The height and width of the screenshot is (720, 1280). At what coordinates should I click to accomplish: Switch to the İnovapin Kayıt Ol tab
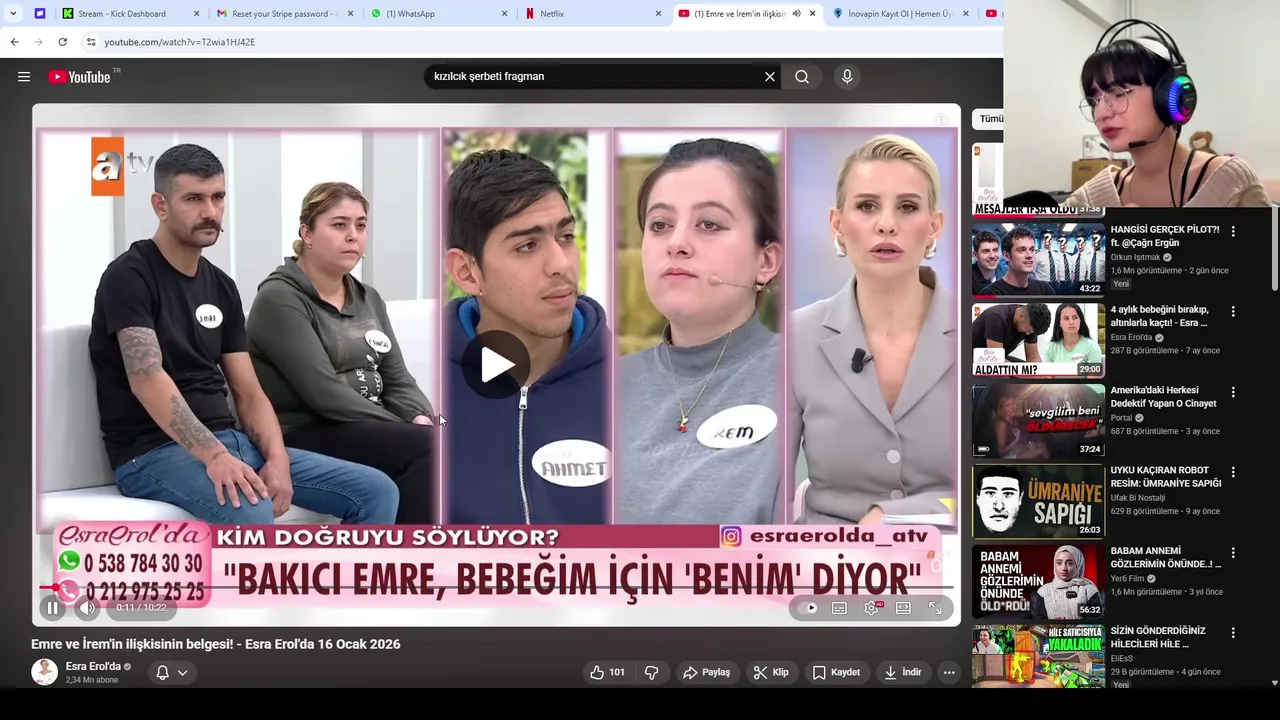coord(900,14)
